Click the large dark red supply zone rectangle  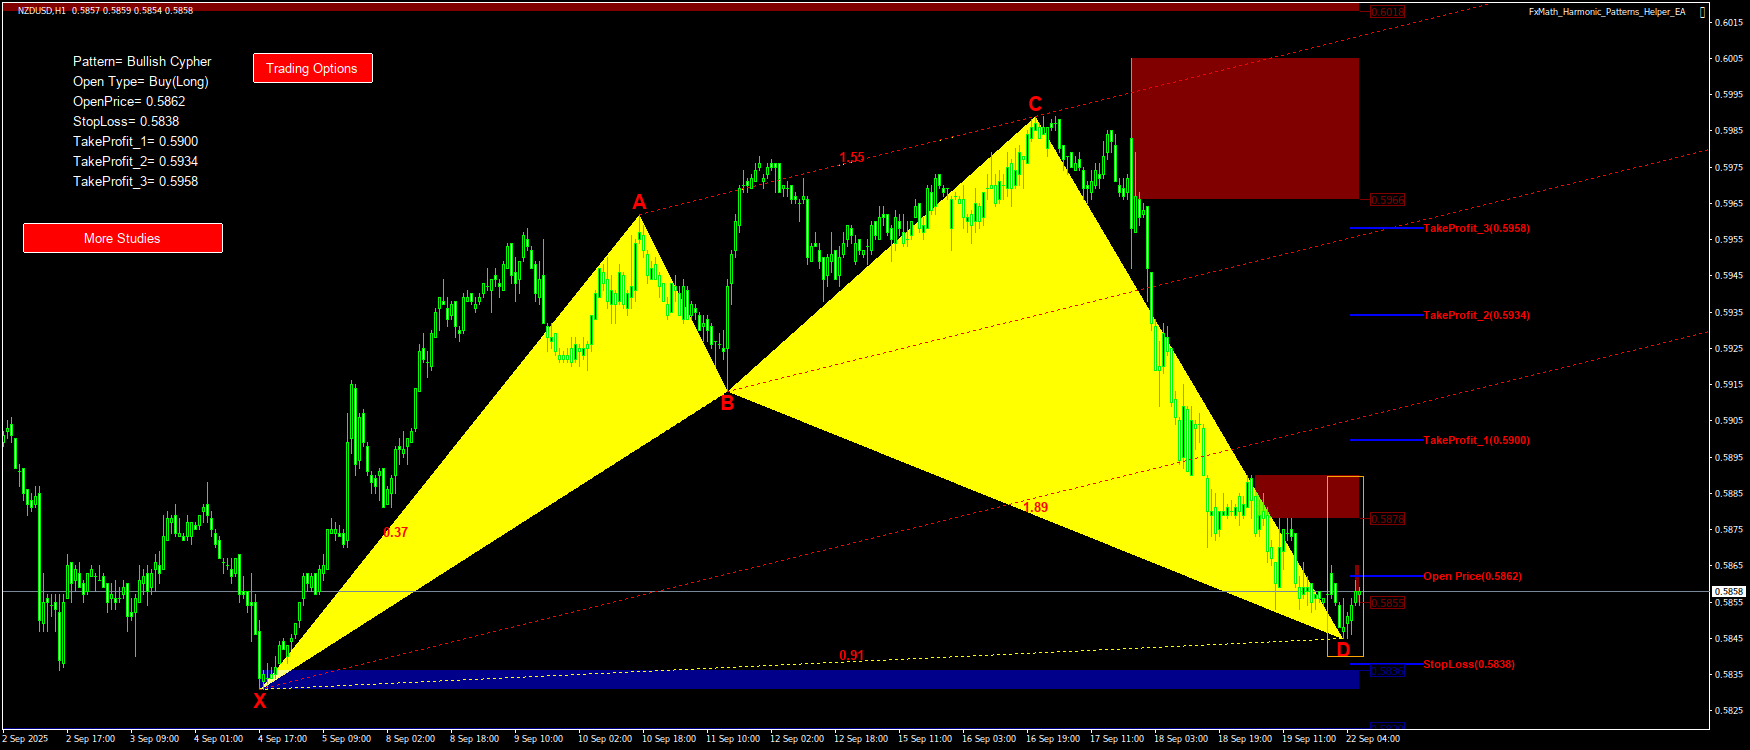(x=1245, y=128)
